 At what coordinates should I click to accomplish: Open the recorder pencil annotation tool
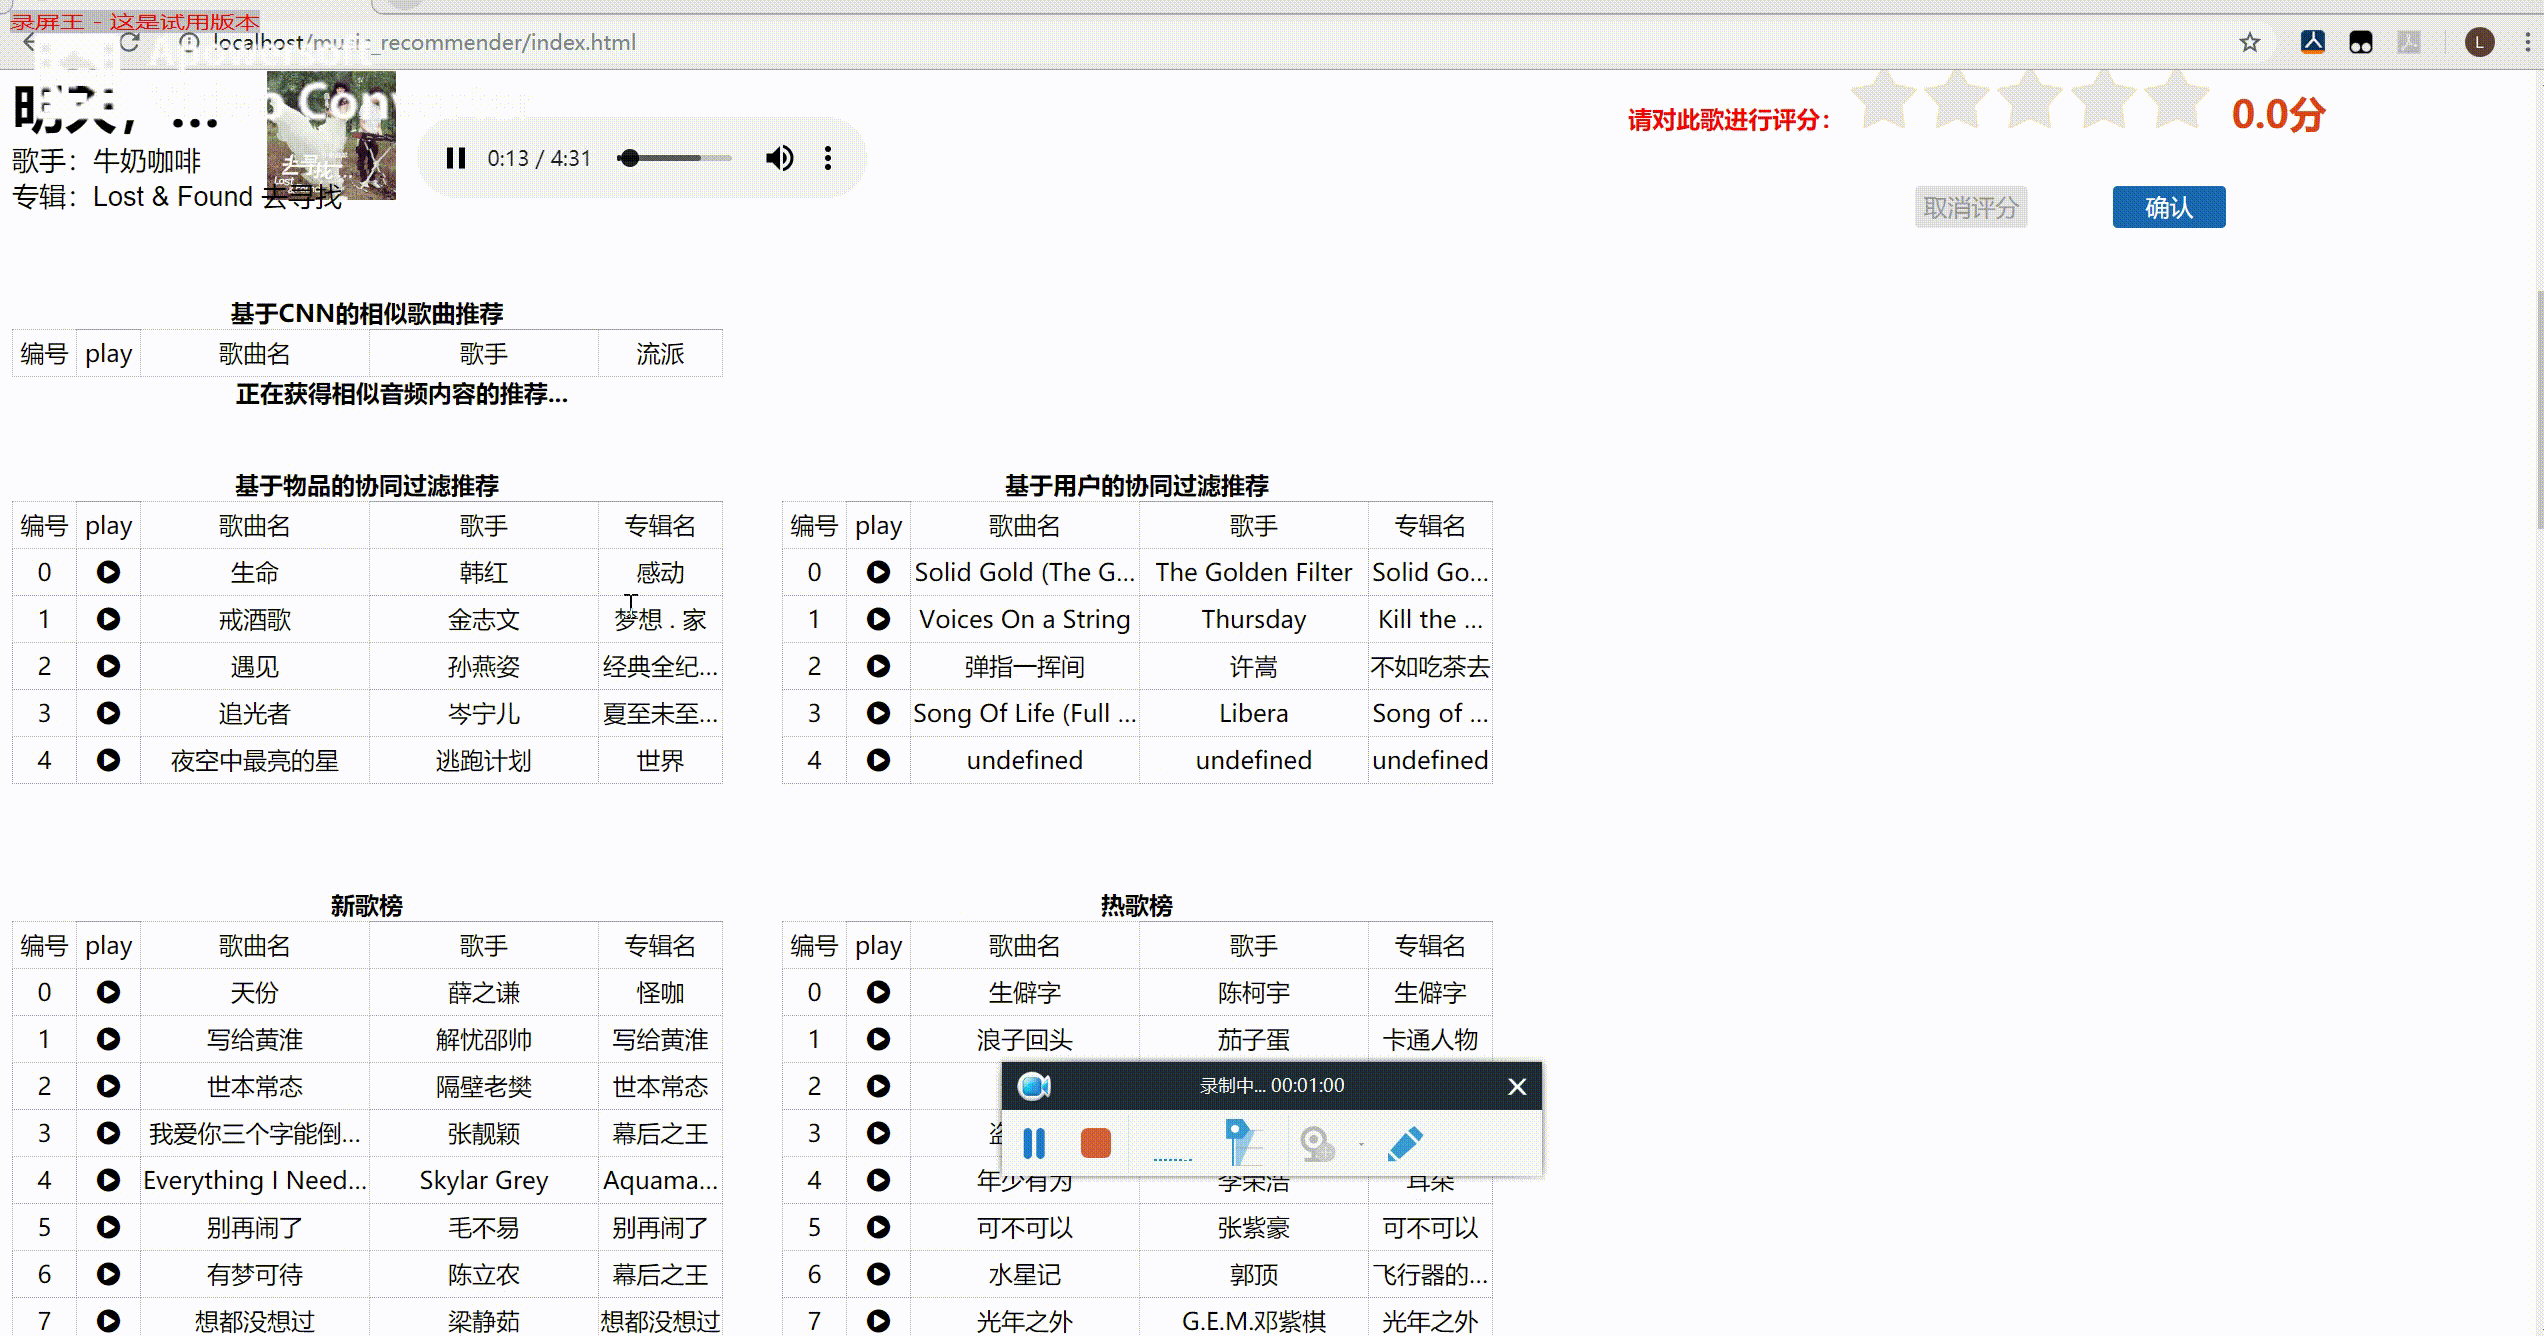pos(1405,1143)
